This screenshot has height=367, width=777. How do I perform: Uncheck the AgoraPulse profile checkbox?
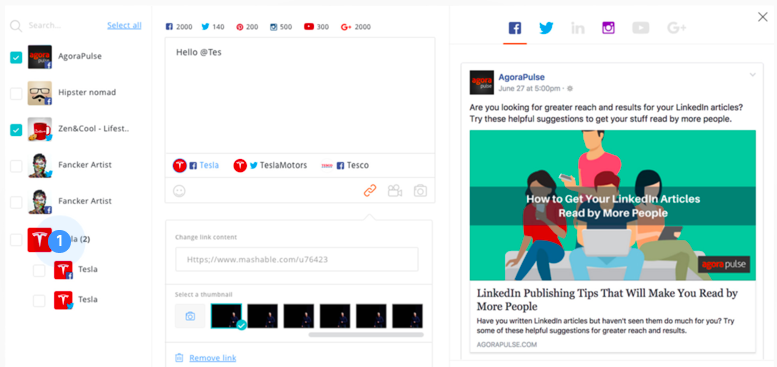click(x=16, y=57)
